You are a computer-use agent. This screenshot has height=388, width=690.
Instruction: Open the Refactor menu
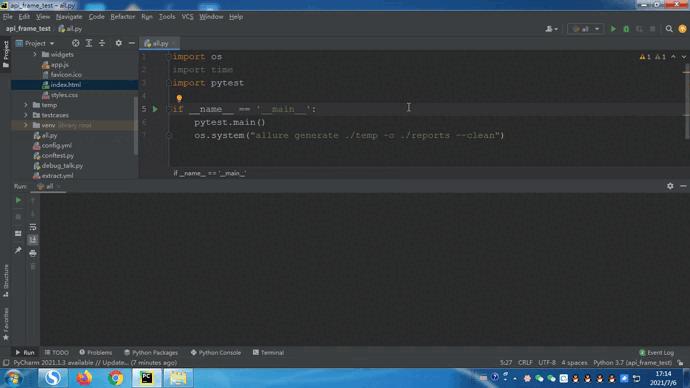click(x=123, y=17)
